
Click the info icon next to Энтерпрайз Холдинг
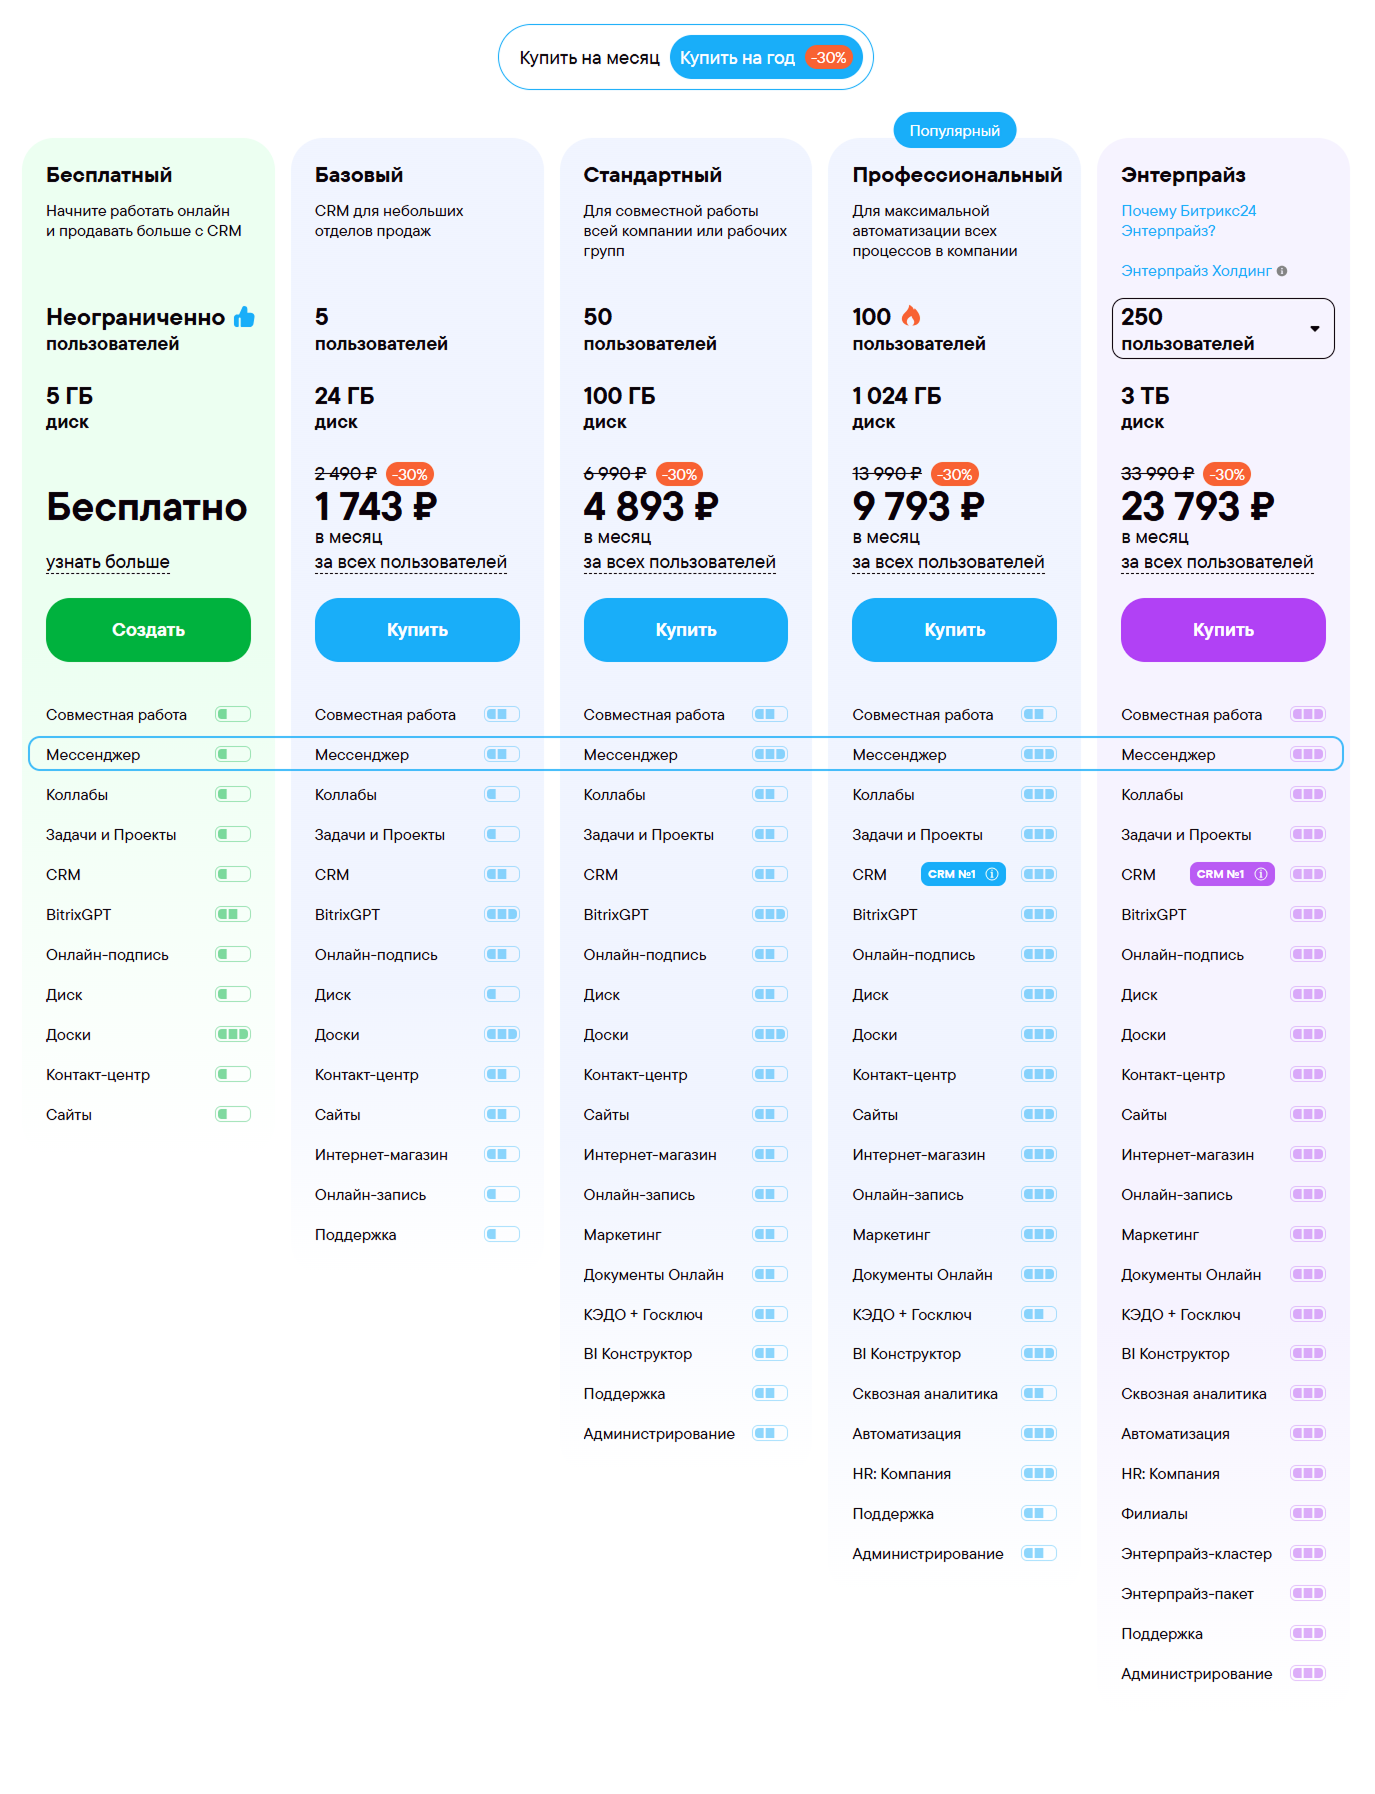click(x=1282, y=271)
